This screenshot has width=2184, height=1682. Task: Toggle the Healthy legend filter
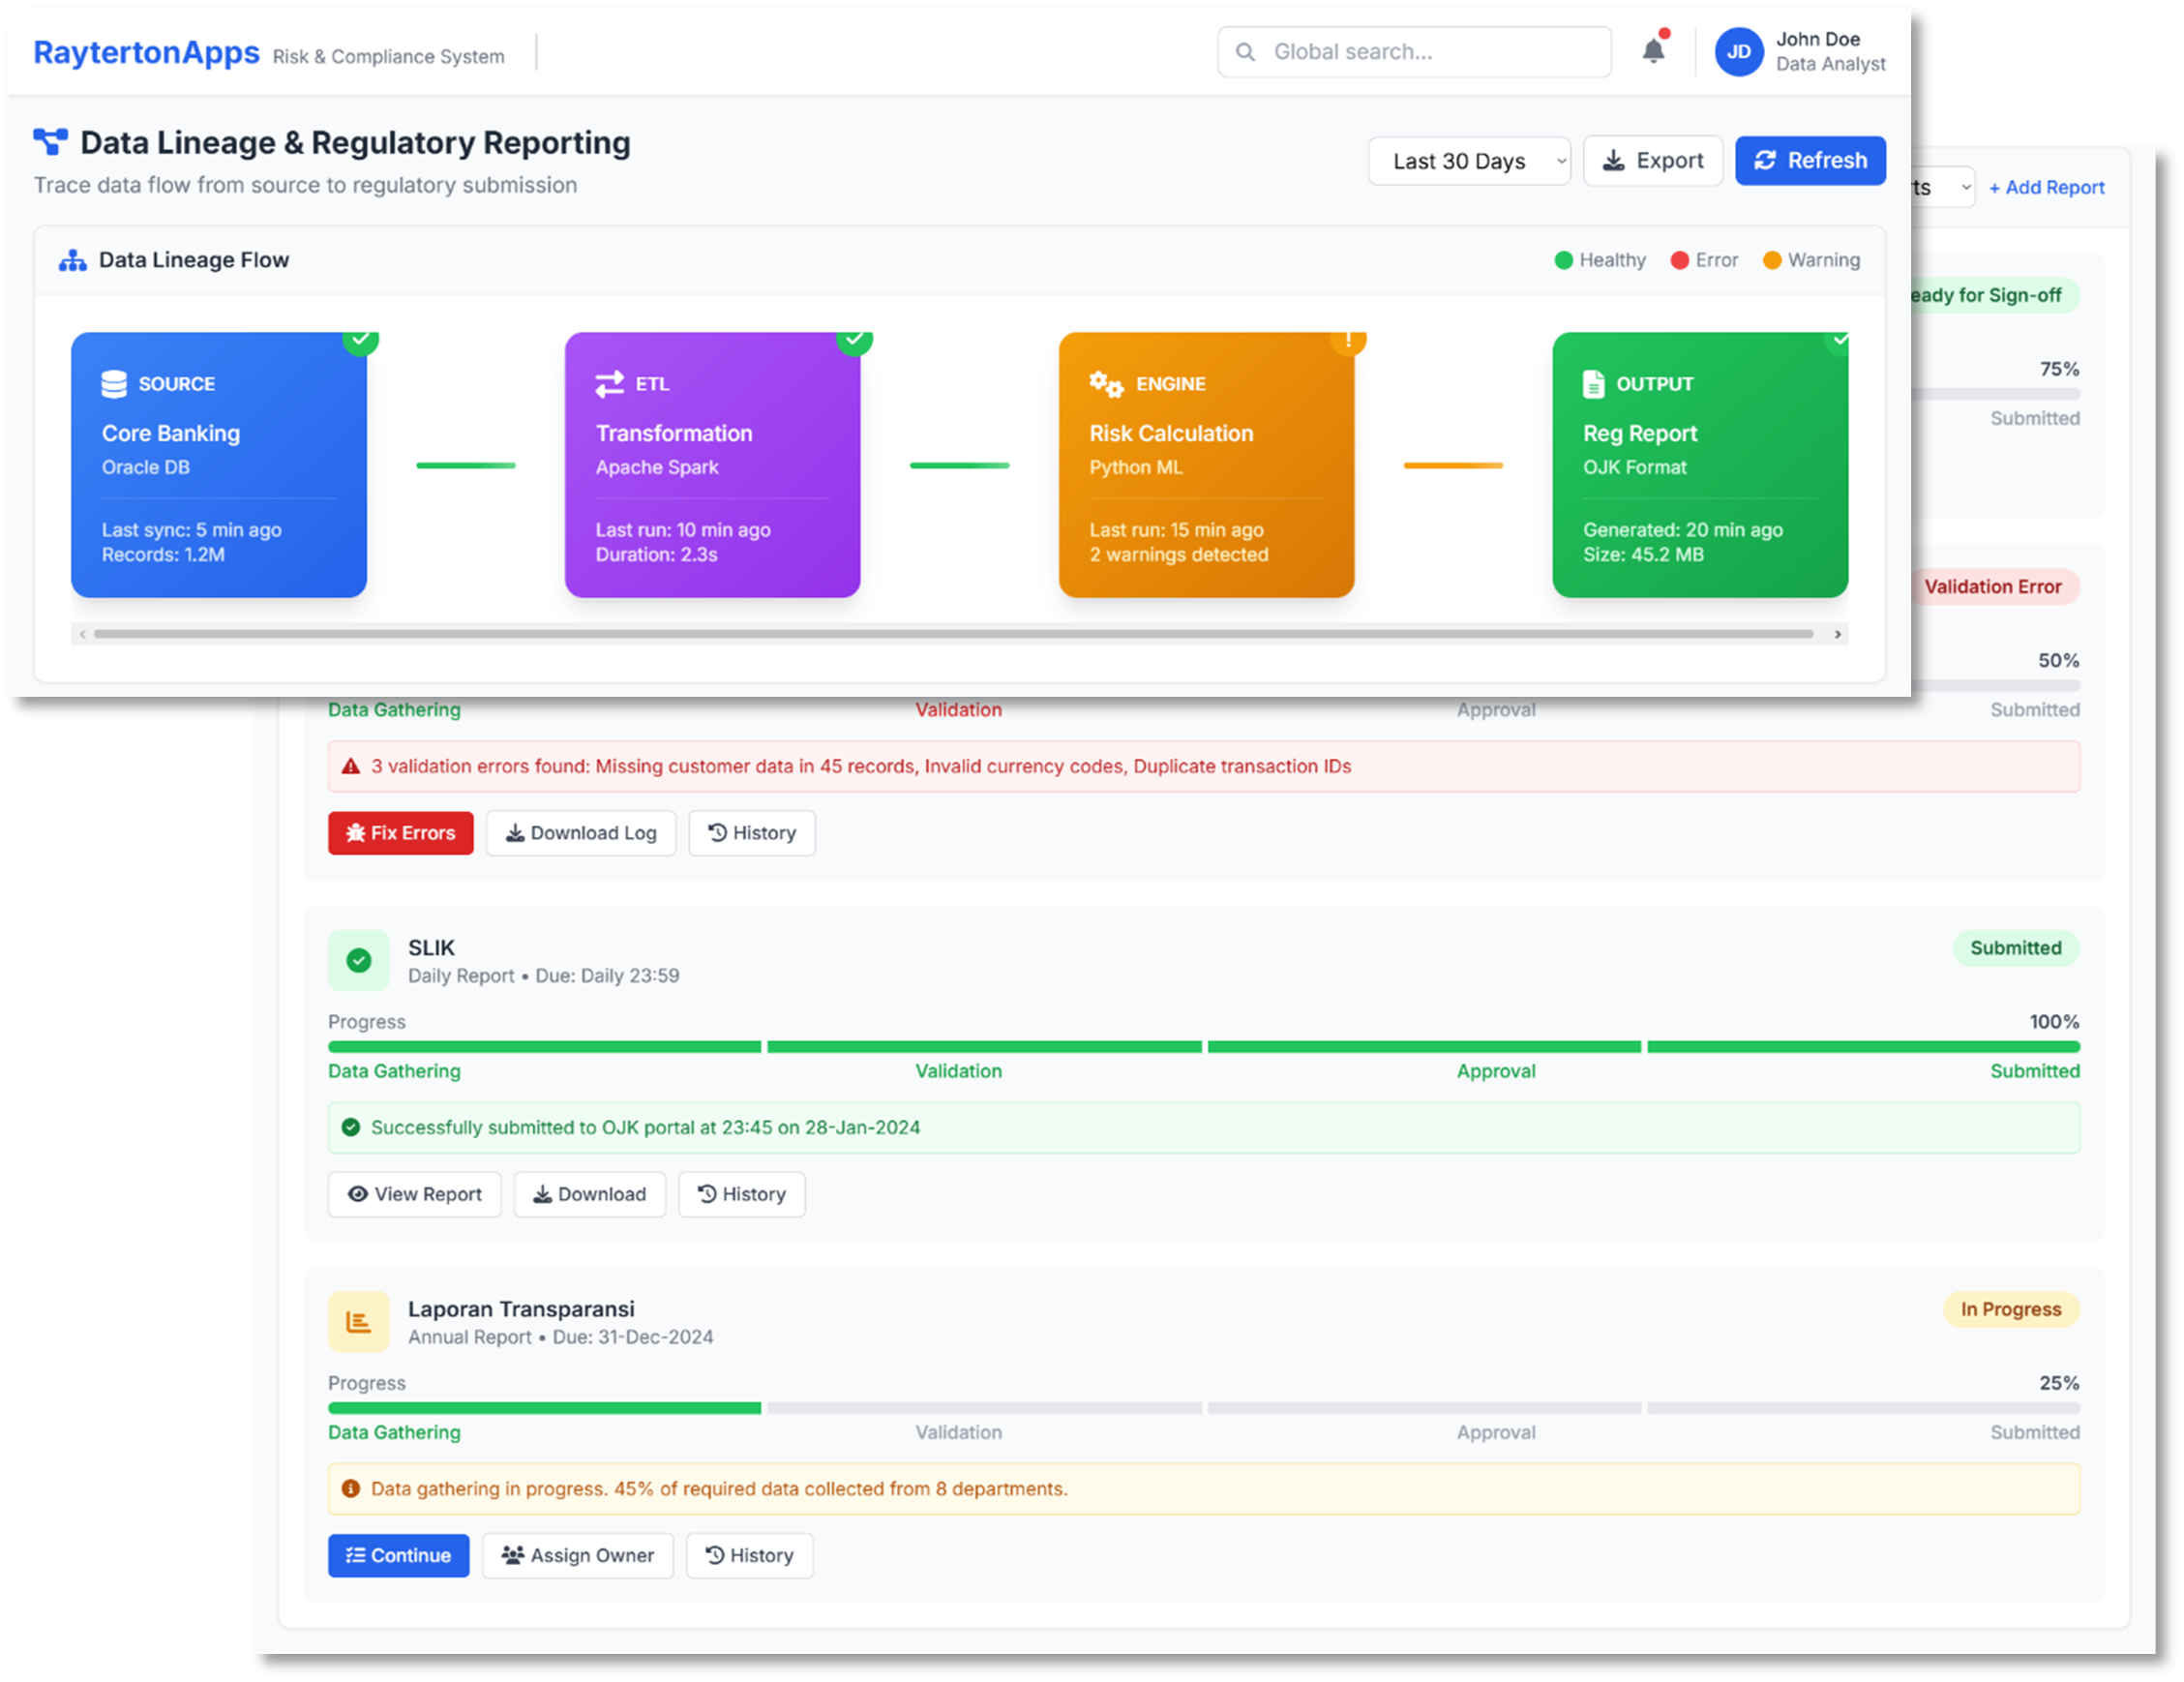tap(1600, 260)
